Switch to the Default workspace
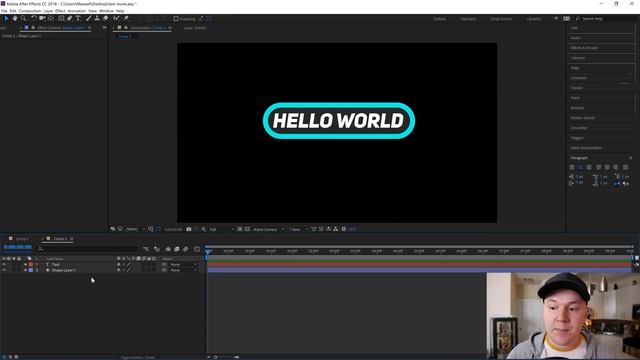The width and height of the screenshot is (640, 360). tap(440, 19)
